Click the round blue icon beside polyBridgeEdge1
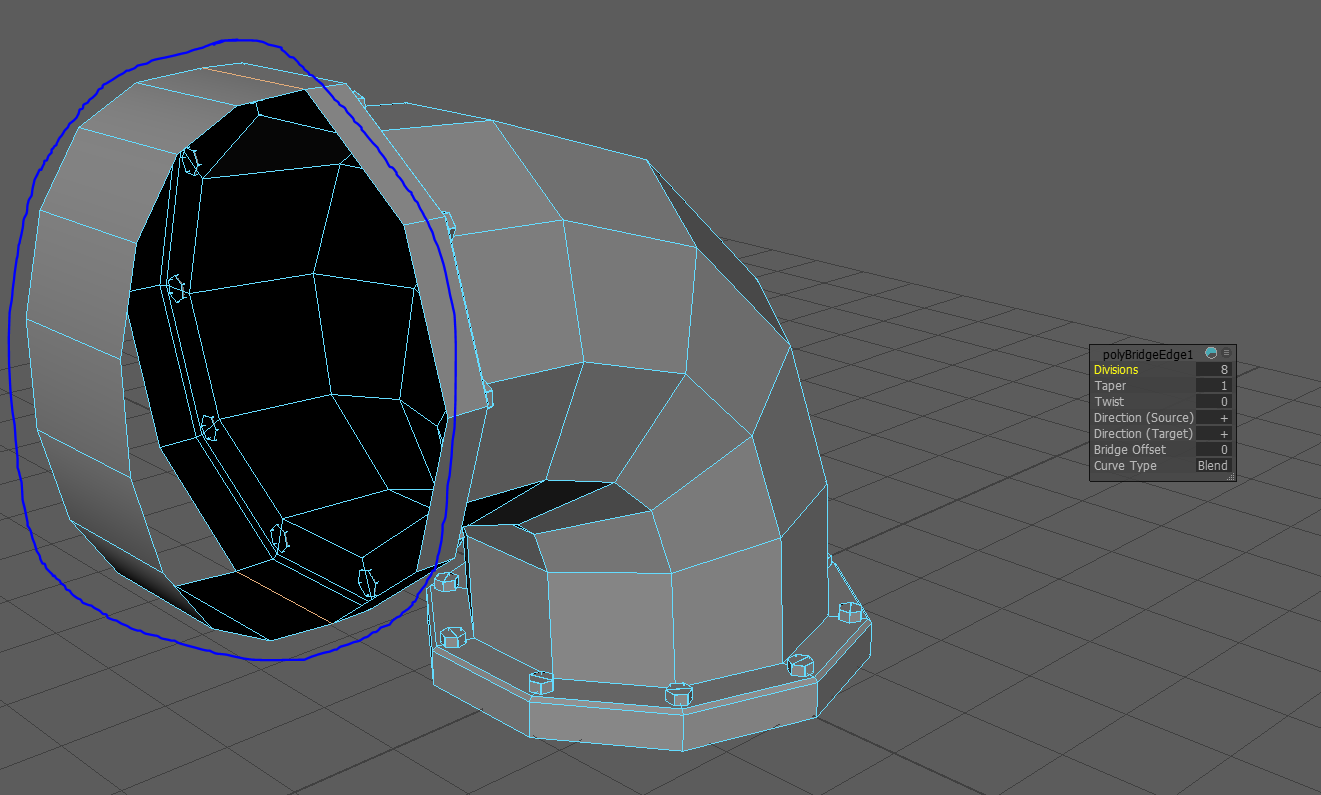Screen dimensions: 1321x795 tap(1212, 353)
